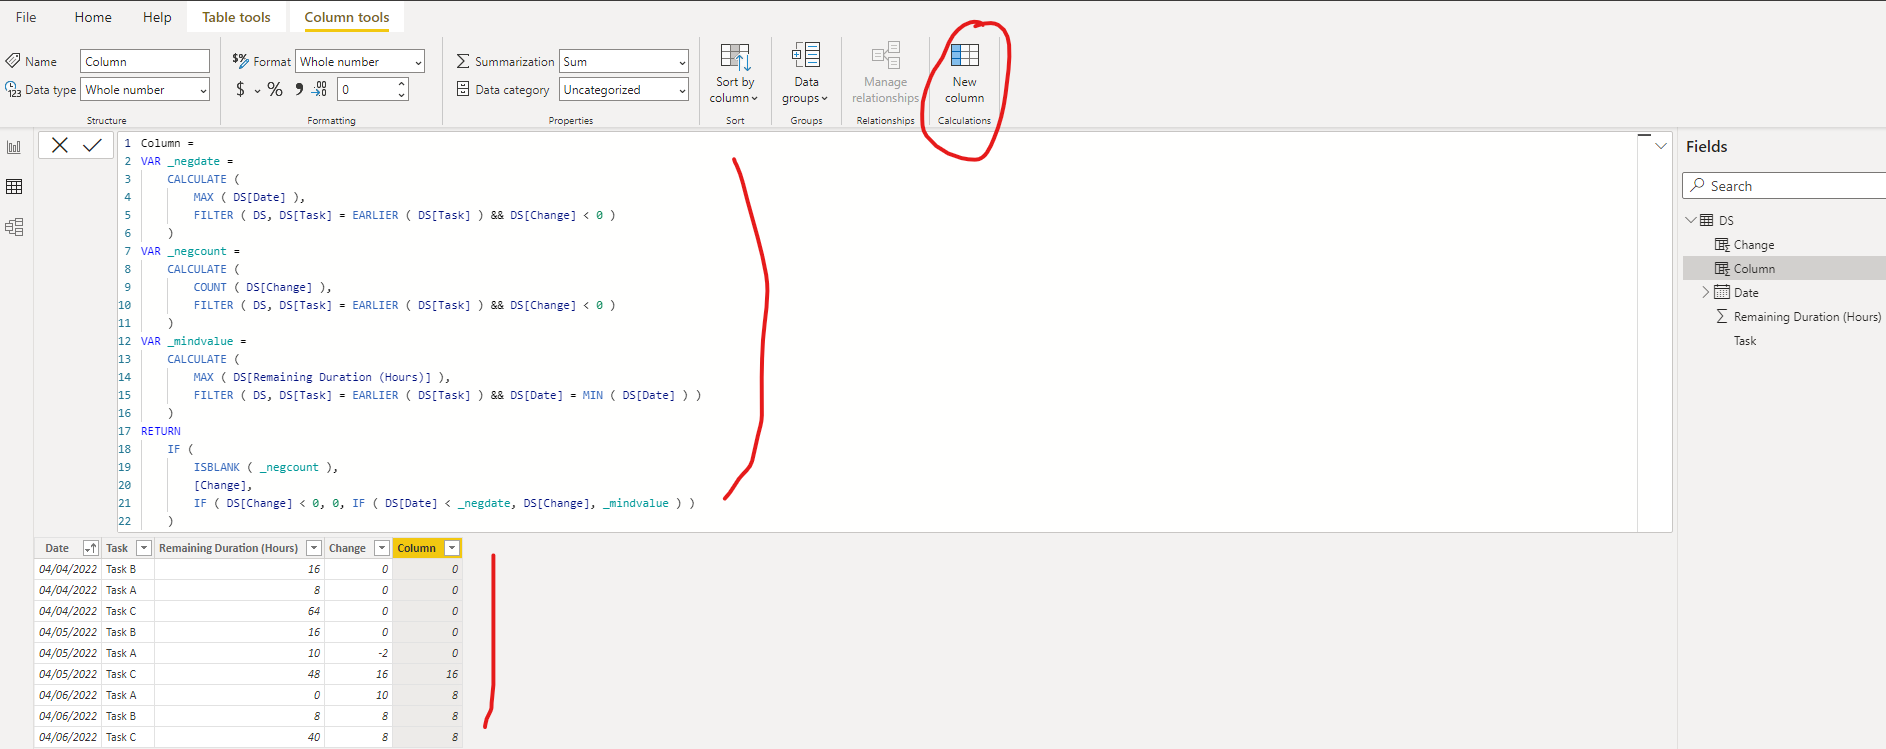Sort ascending icon on Date header
This screenshot has height=749, width=1886.
pos(90,548)
